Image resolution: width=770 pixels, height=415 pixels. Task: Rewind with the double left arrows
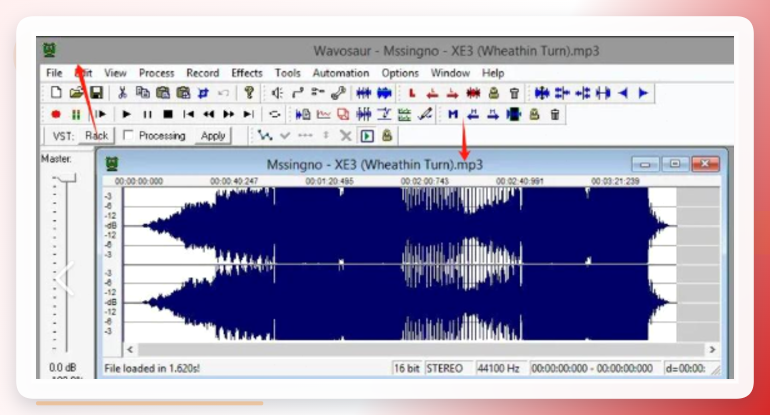[x=209, y=114]
